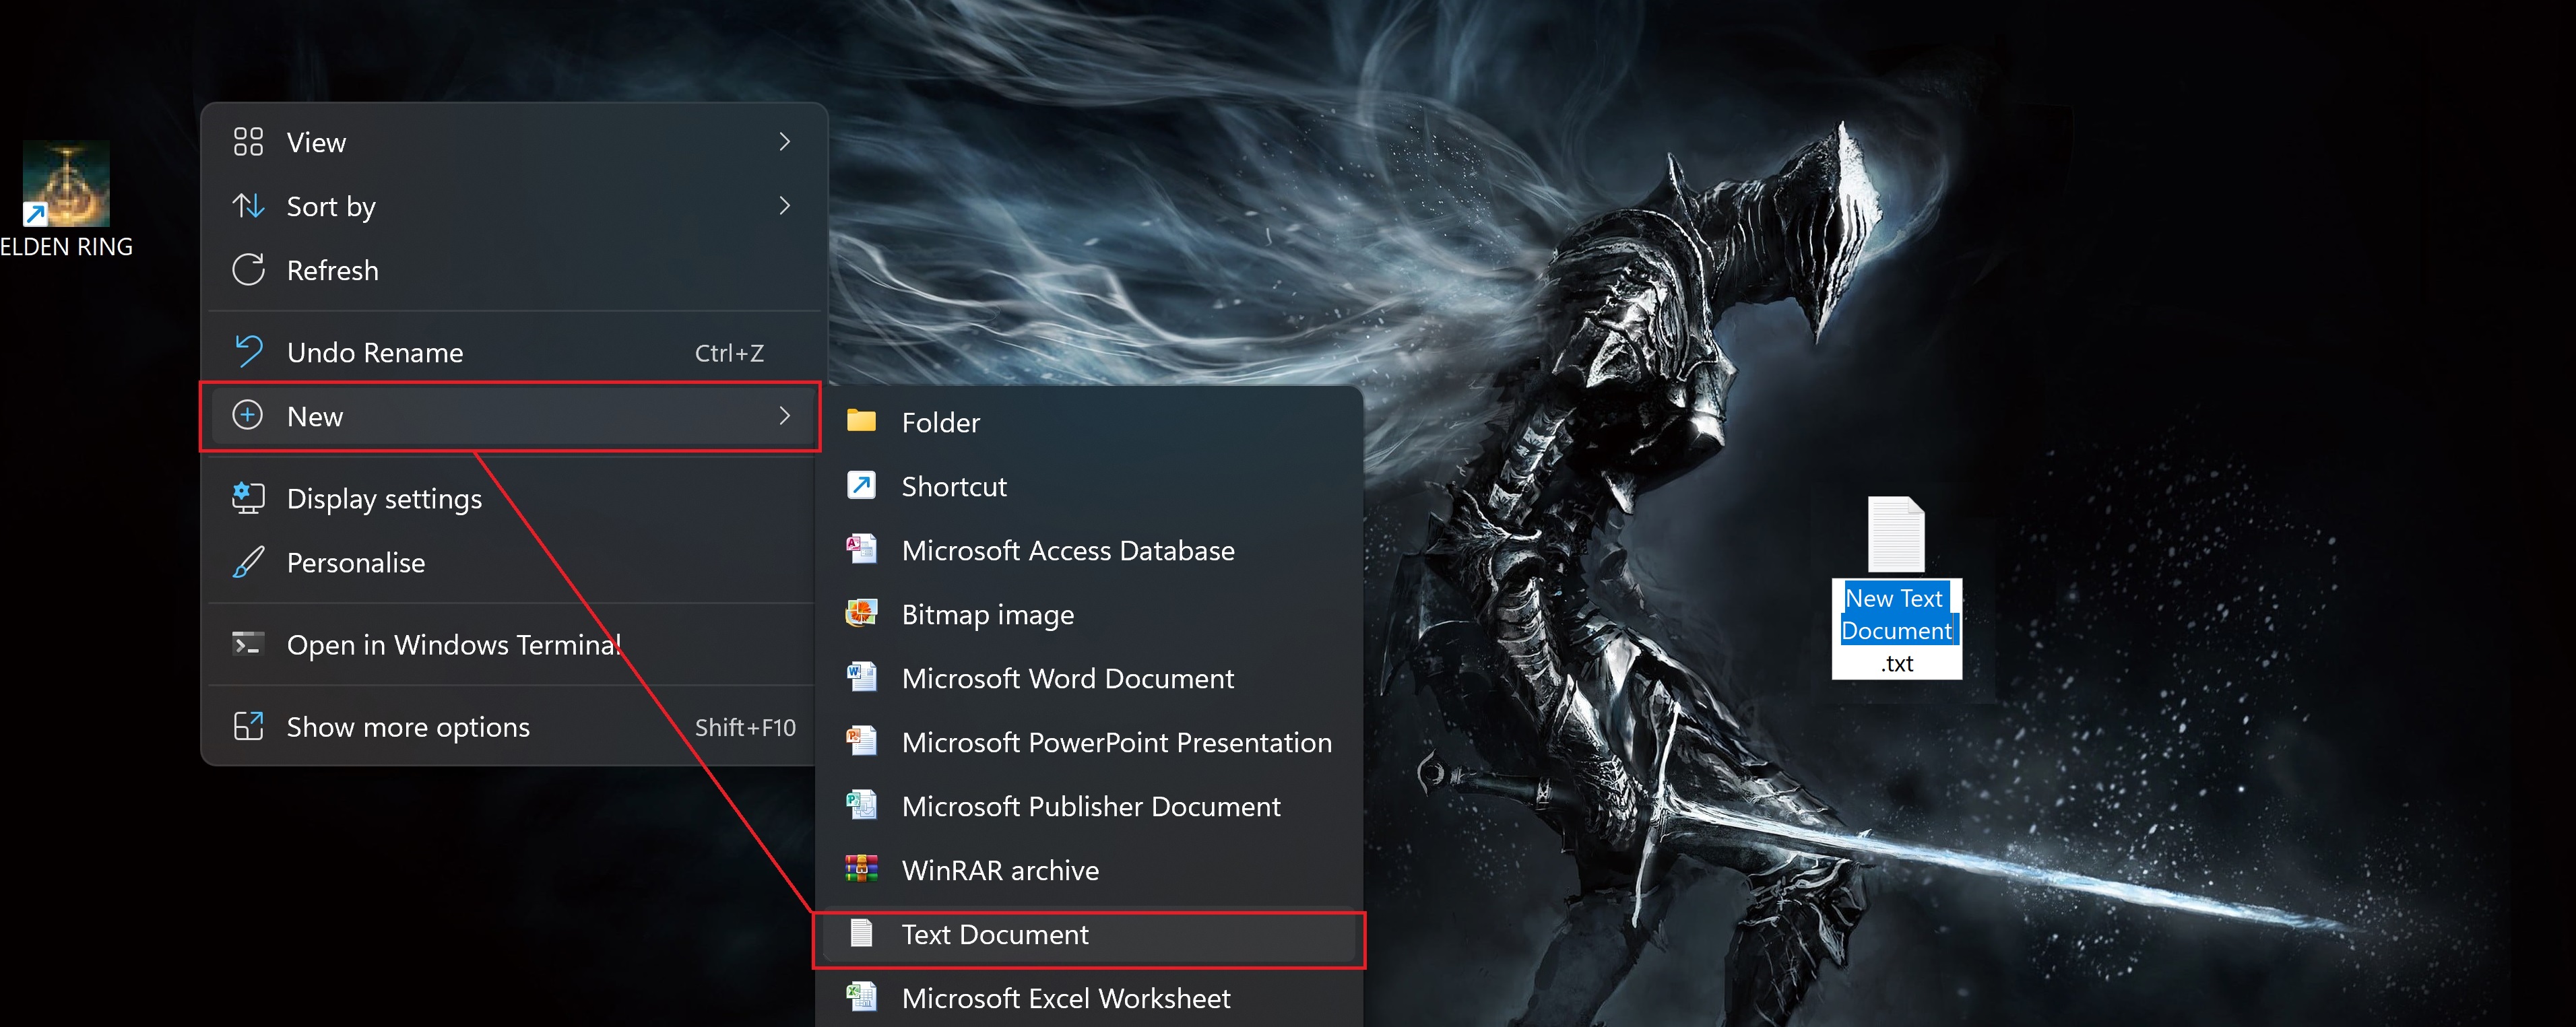Expand the New submenu chevron
Screen dimensions: 2576x1027
point(785,416)
